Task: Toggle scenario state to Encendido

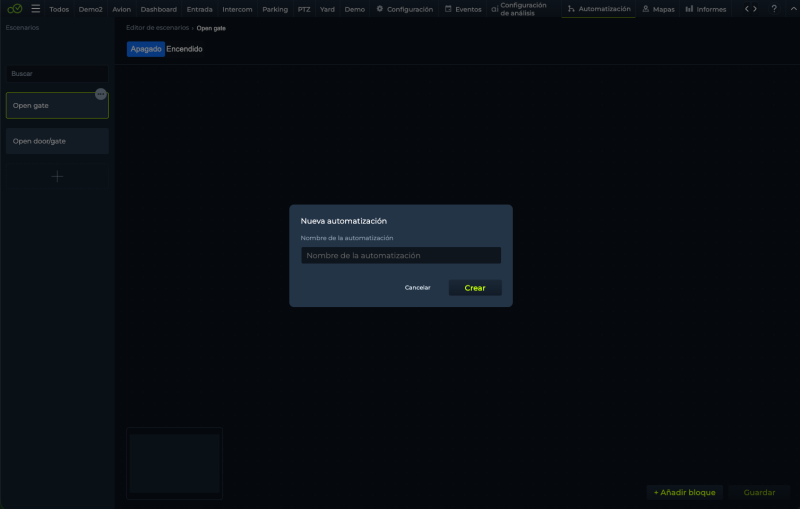Action: pos(184,49)
